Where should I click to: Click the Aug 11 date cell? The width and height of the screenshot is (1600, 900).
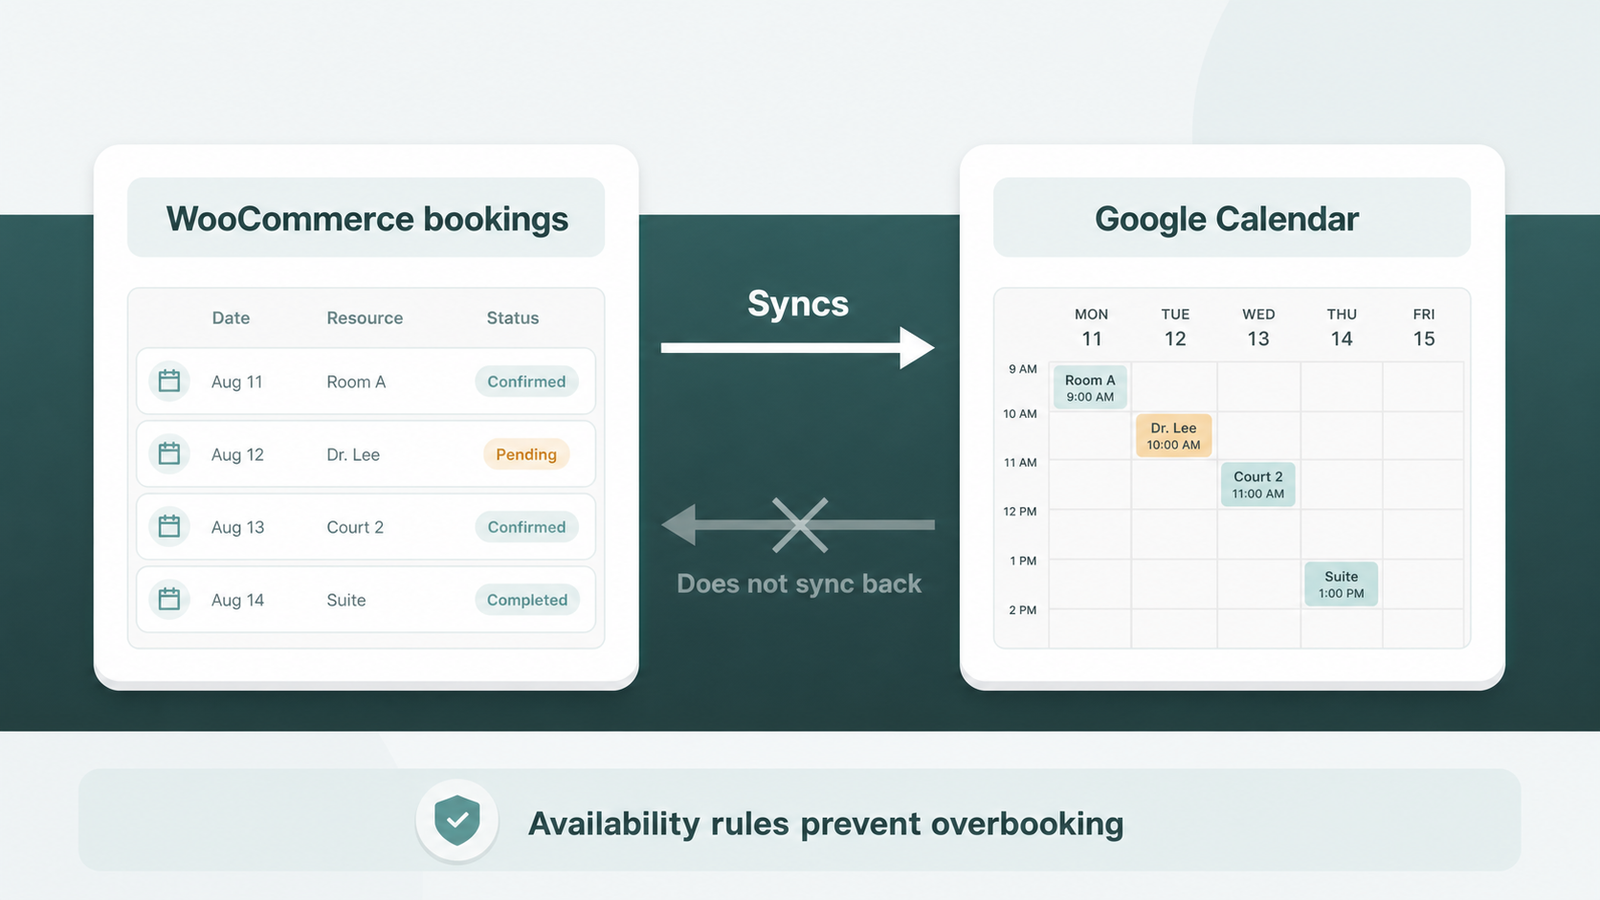237,382
